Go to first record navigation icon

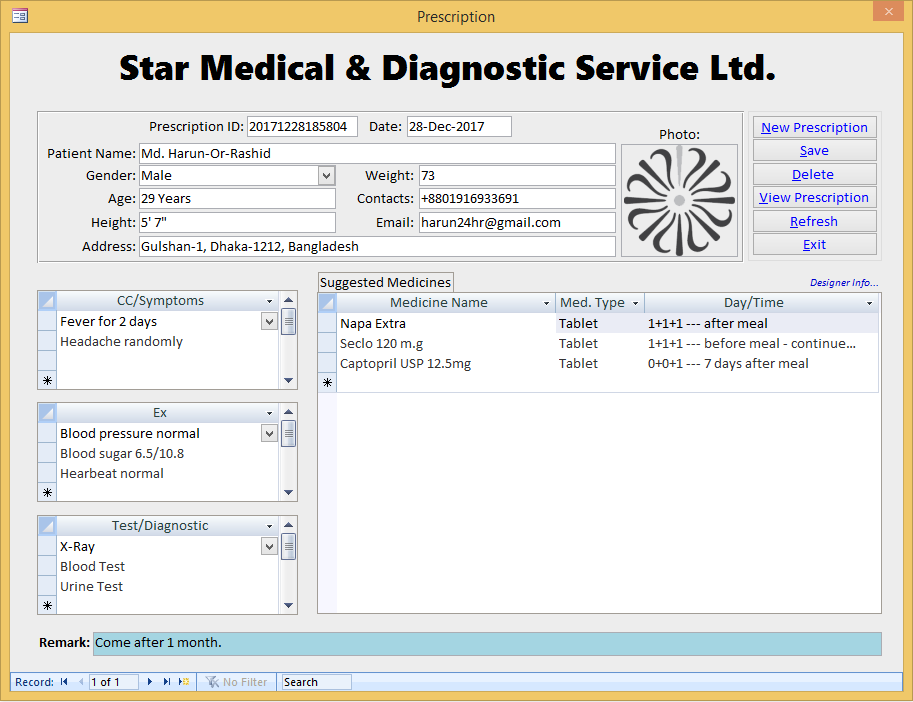[64, 682]
